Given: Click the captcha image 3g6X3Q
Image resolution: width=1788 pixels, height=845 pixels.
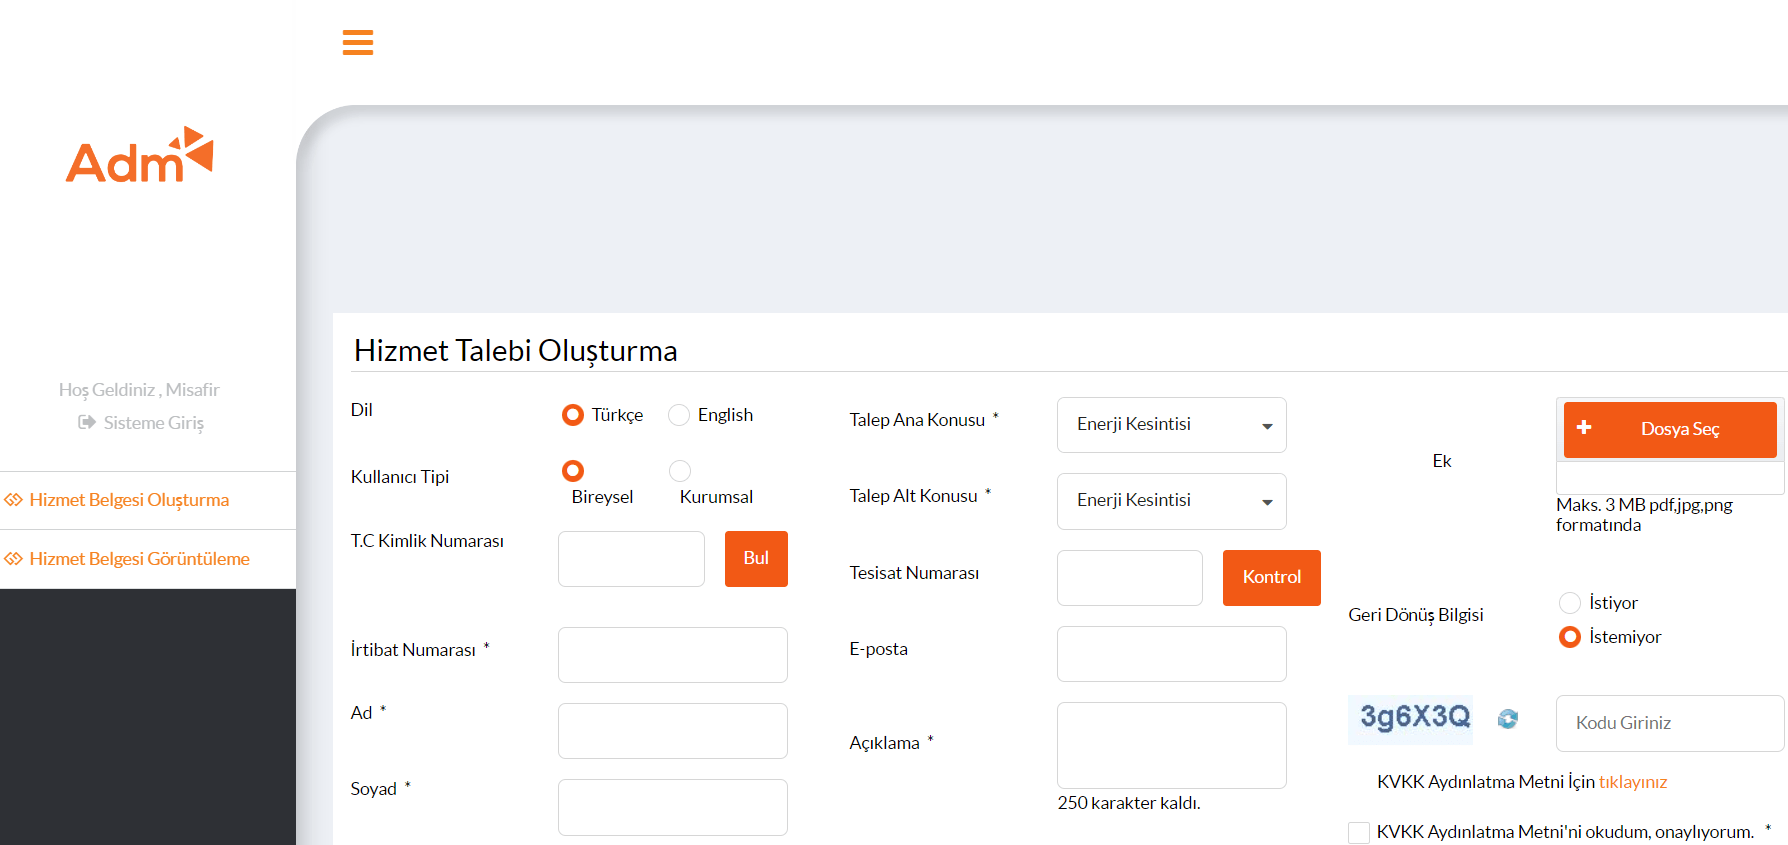Looking at the screenshot, I should point(1410,719).
